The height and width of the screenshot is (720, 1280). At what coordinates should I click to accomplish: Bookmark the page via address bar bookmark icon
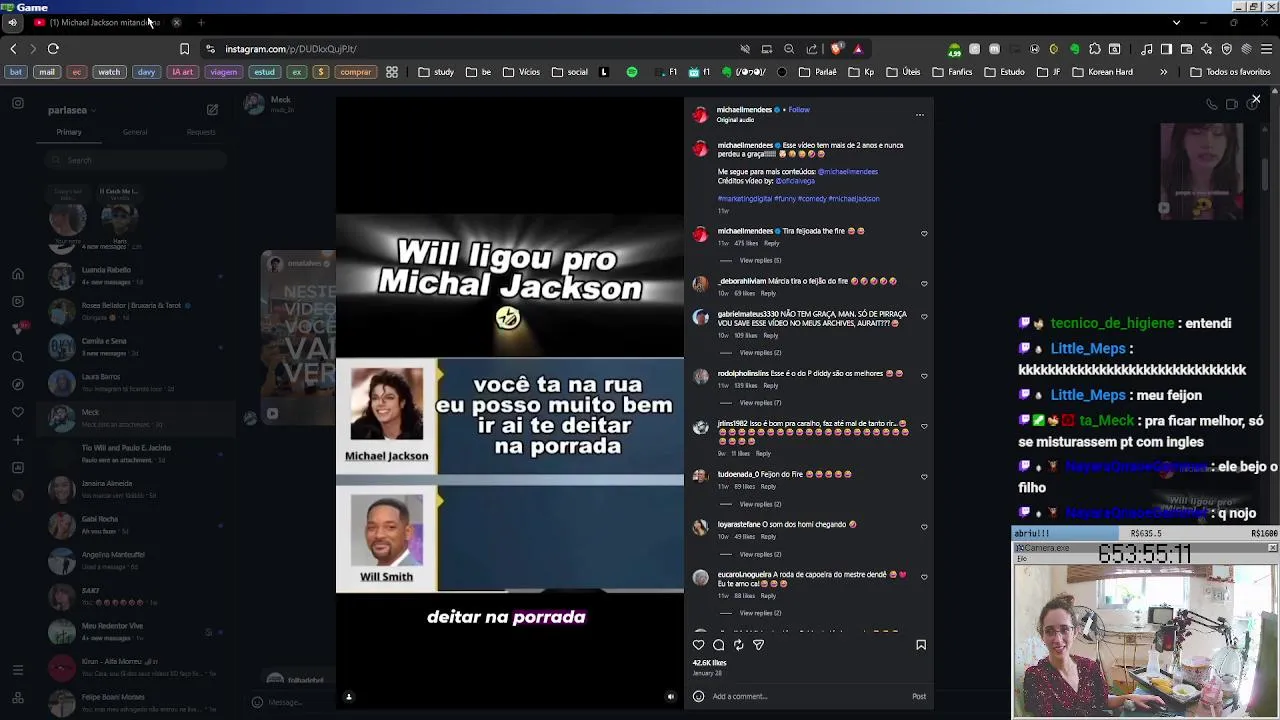(184, 49)
